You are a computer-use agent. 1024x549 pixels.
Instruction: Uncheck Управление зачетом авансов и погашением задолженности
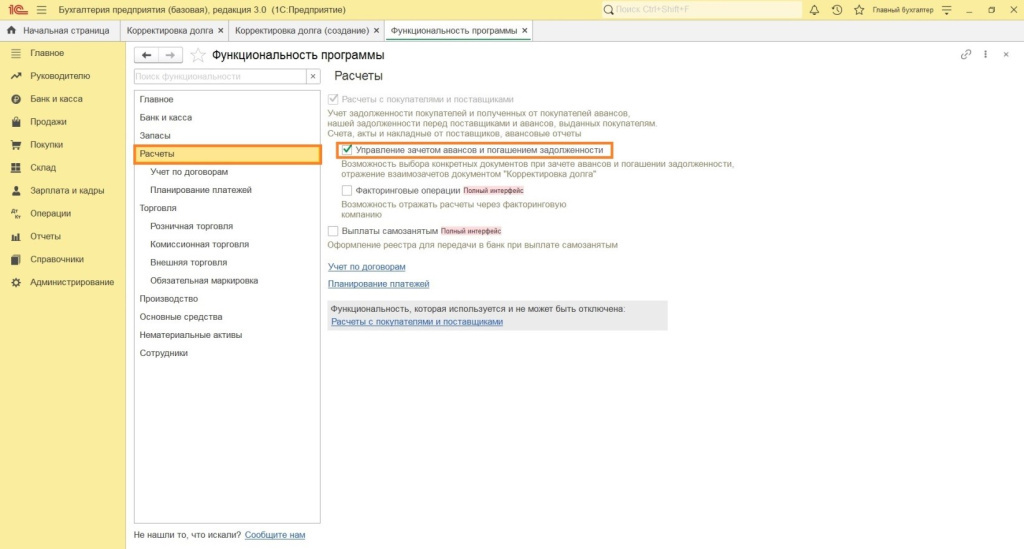347,150
